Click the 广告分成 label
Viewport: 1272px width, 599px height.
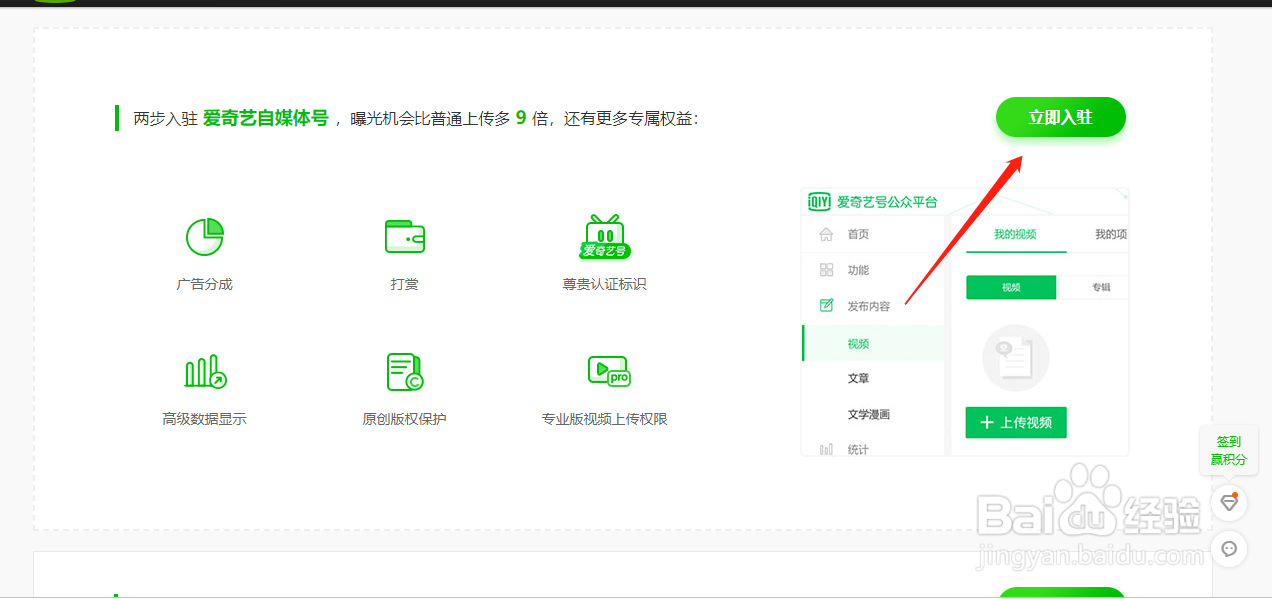204,284
